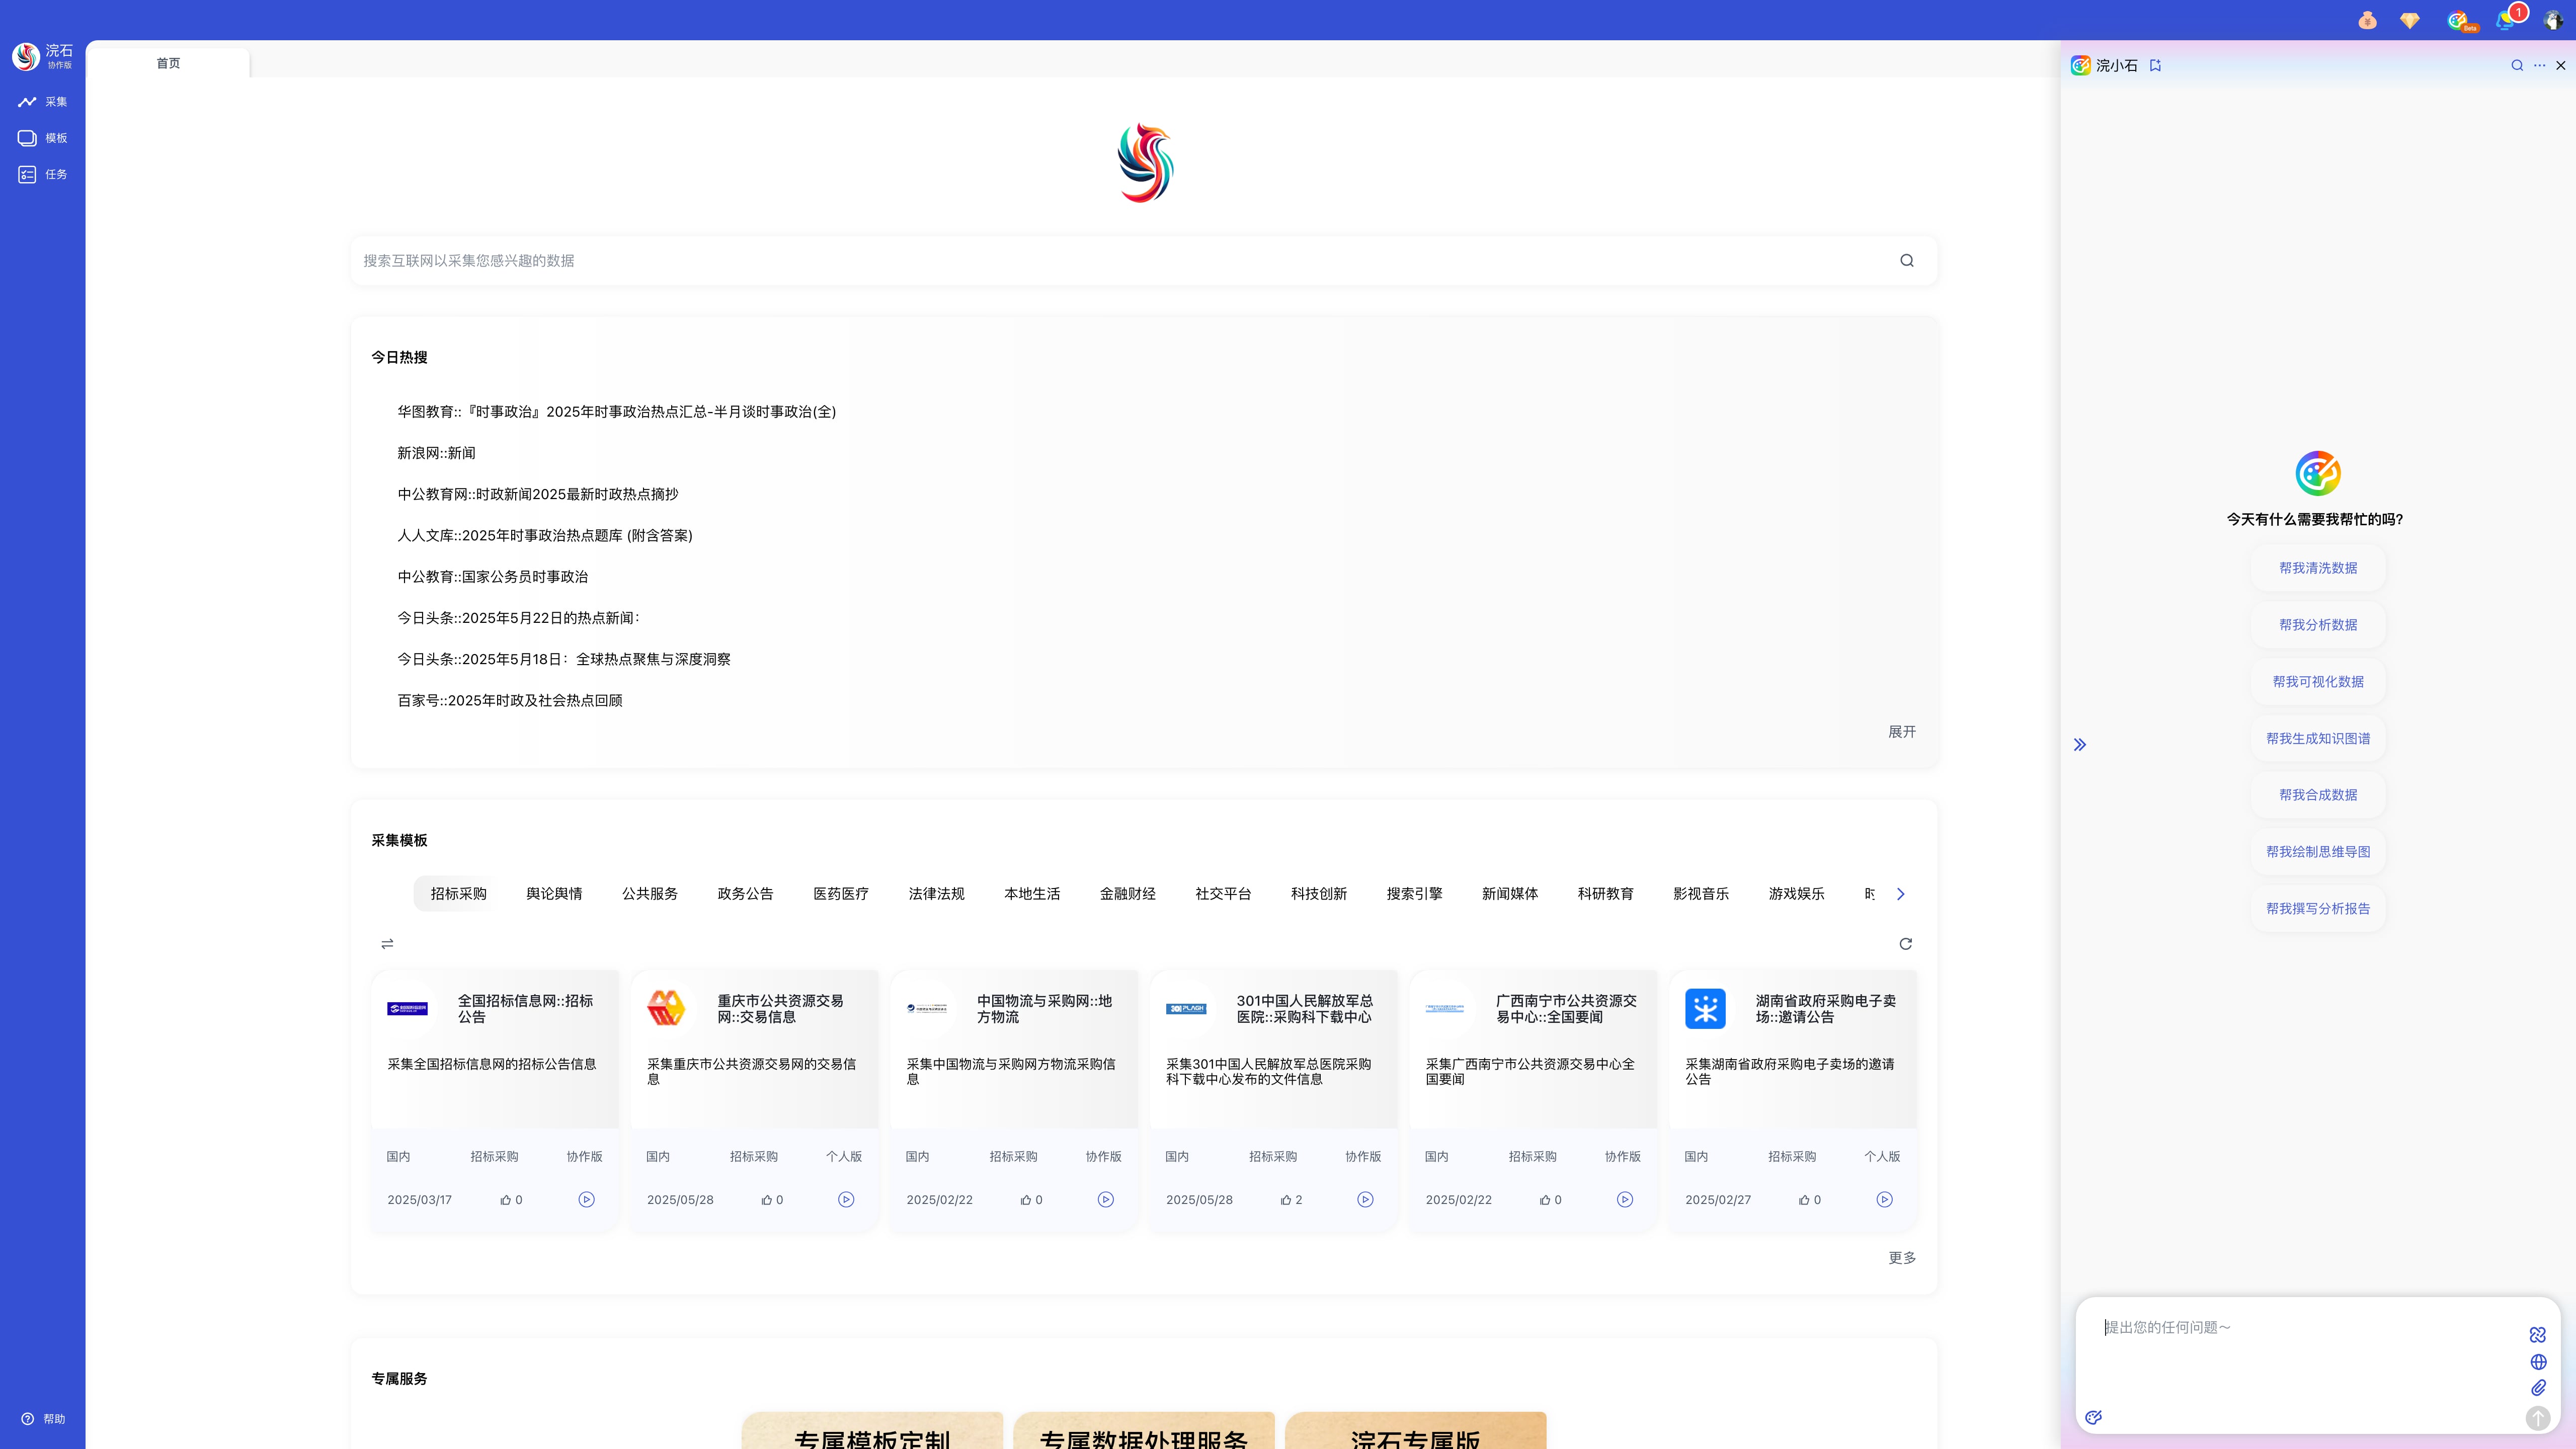Switch to the 公共服务 category tab
This screenshot has height=1449, width=2576.
(x=650, y=894)
